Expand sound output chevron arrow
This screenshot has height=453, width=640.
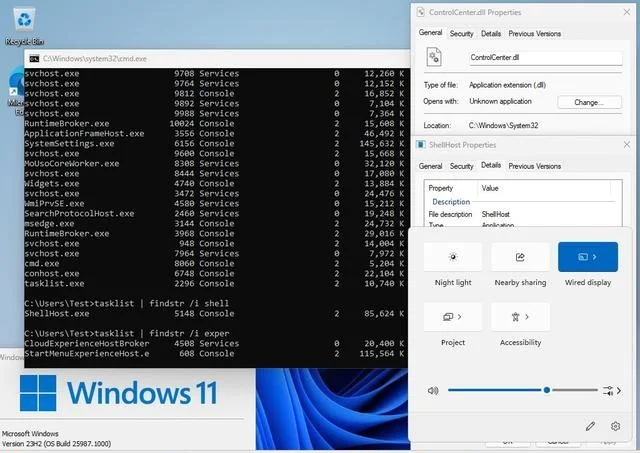(619, 391)
